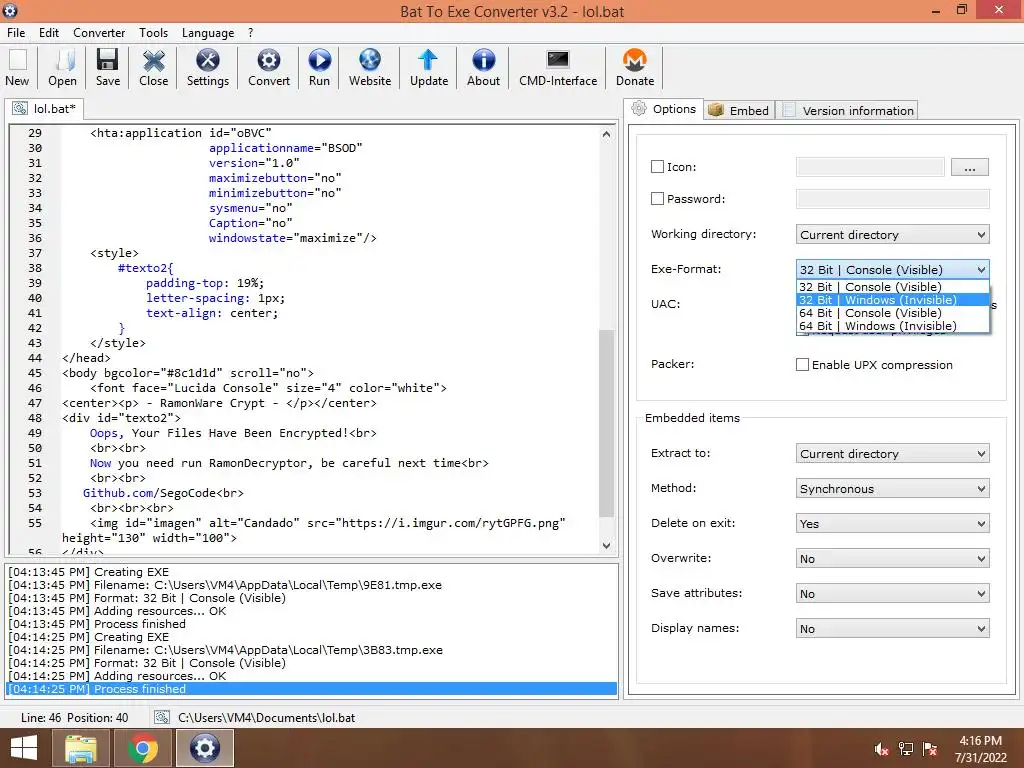The height and width of the screenshot is (768, 1024).
Task: Select the log line with 9E81.tmp.exe filename
Action: click(225, 585)
